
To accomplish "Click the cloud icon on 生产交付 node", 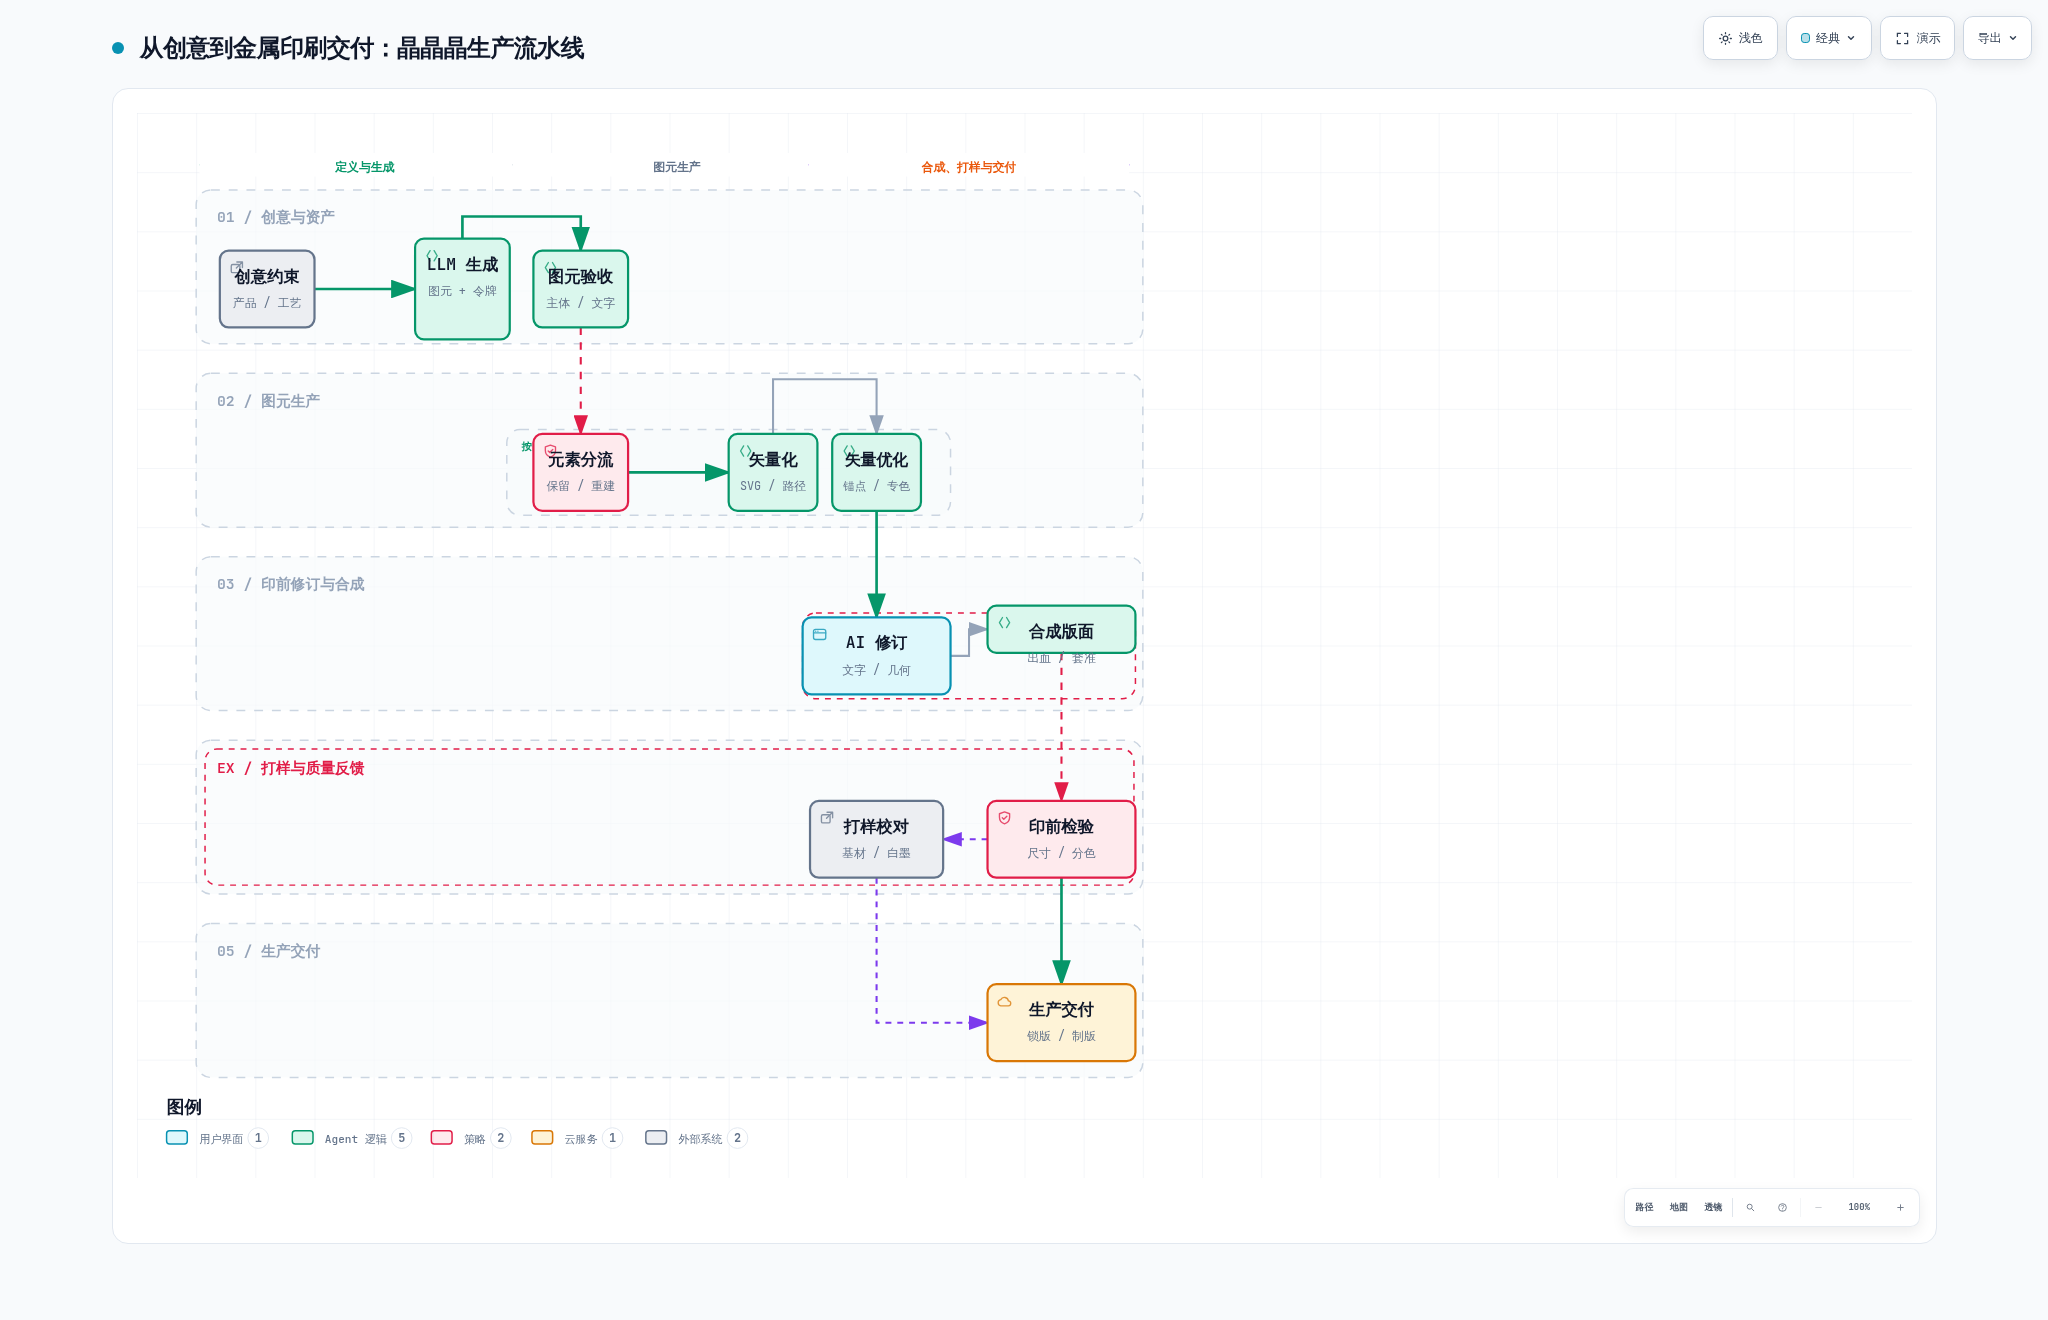I will coord(1004,1001).
